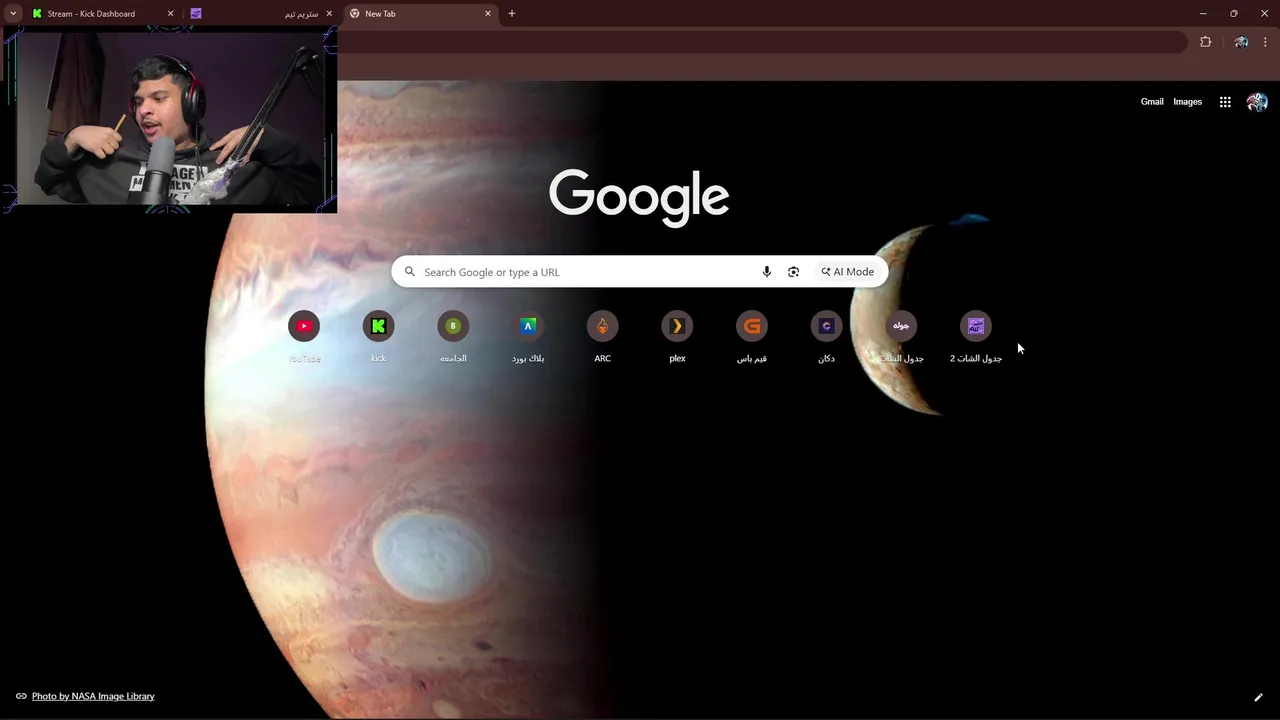This screenshot has height=720, width=1280.
Task: Open the Images link
Action: pos(1188,102)
